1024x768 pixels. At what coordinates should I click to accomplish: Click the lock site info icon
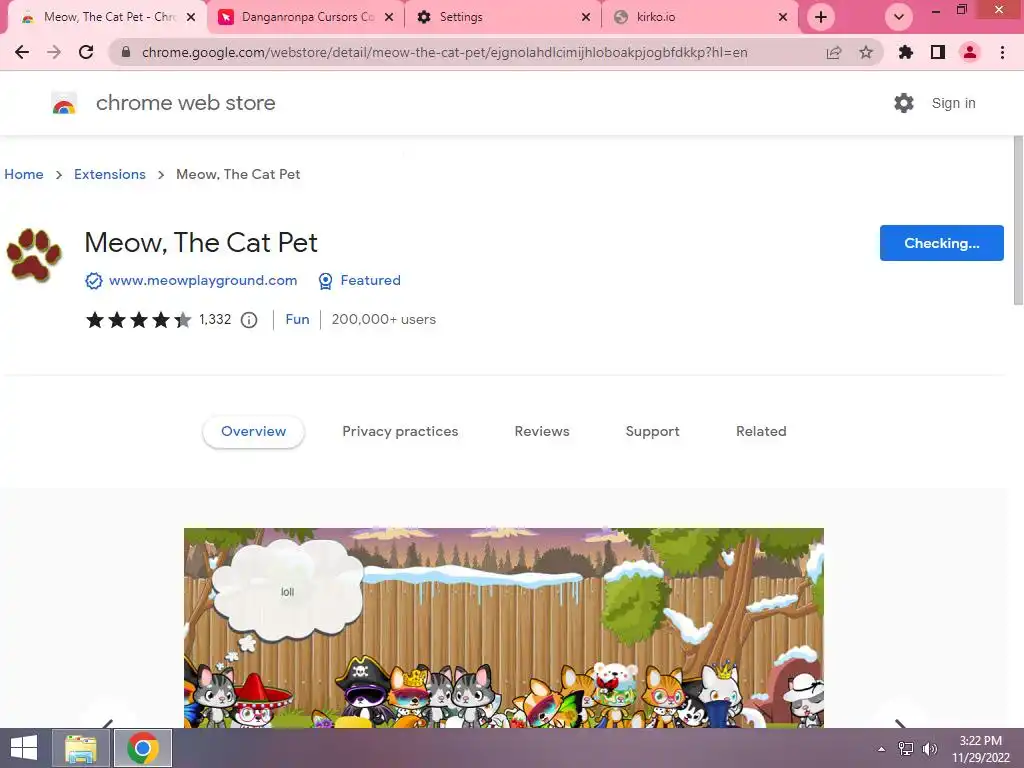[x=126, y=52]
